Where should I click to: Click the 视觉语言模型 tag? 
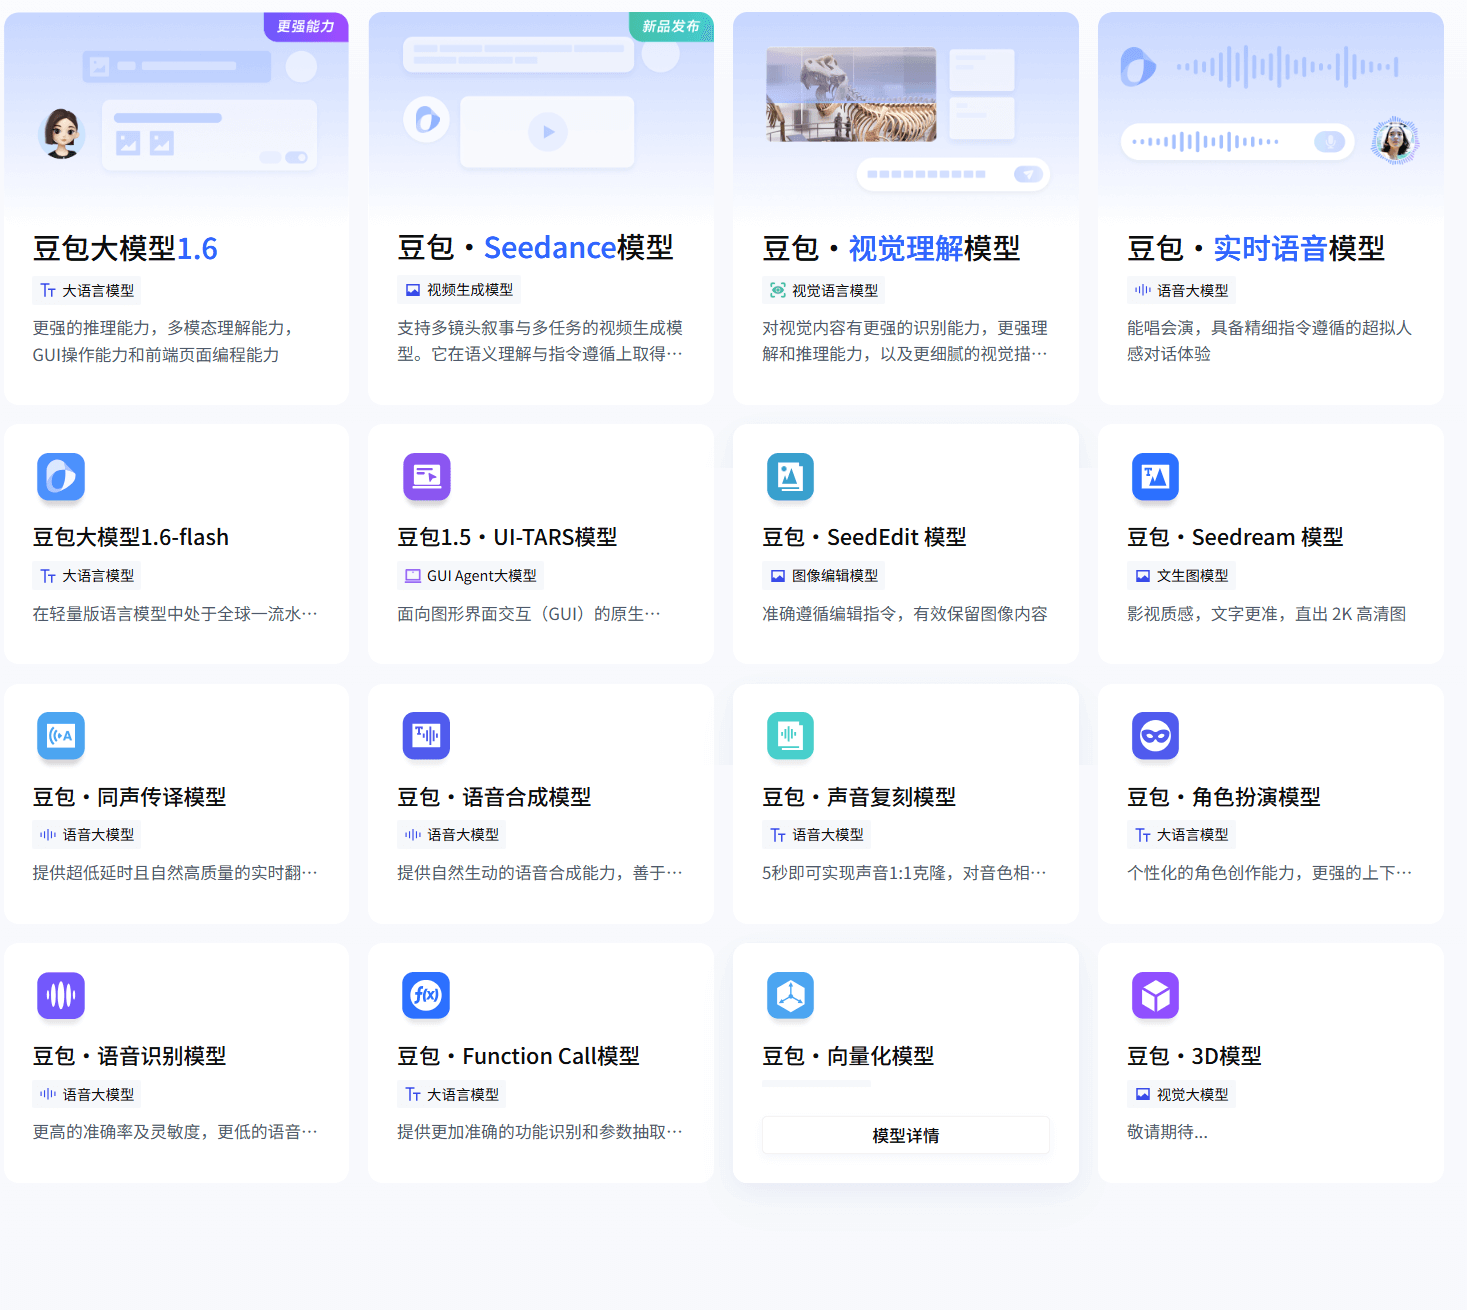pos(823,290)
